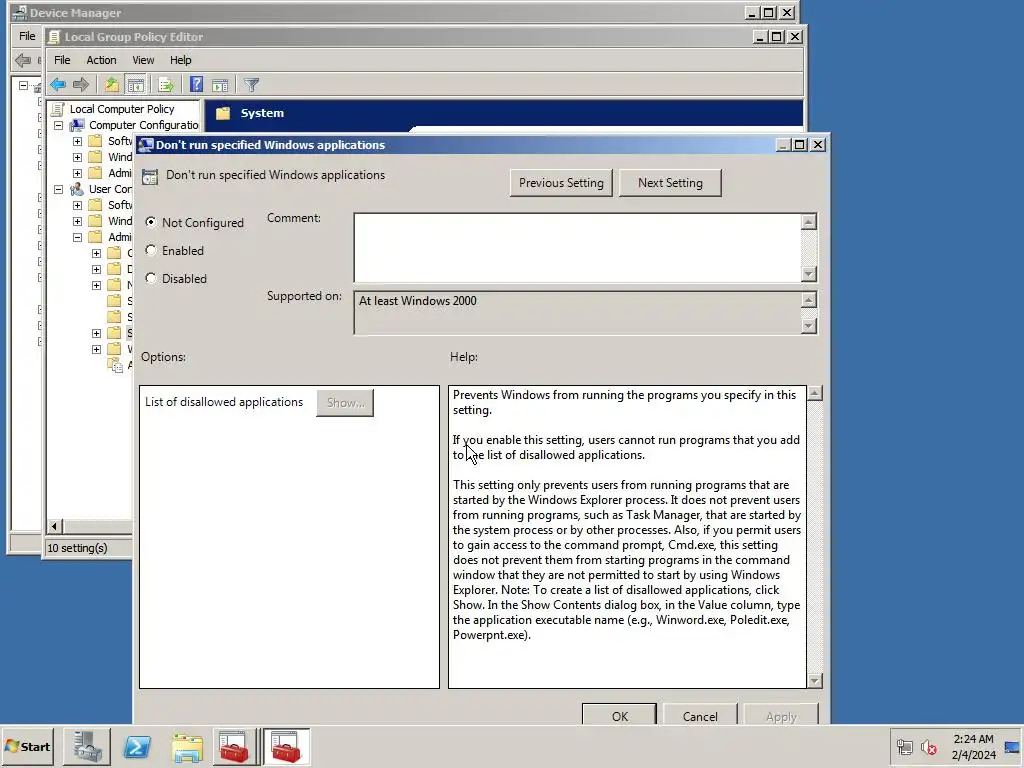The height and width of the screenshot is (768, 1024).
Task: Click the network tray icon
Action: click(x=904, y=747)
